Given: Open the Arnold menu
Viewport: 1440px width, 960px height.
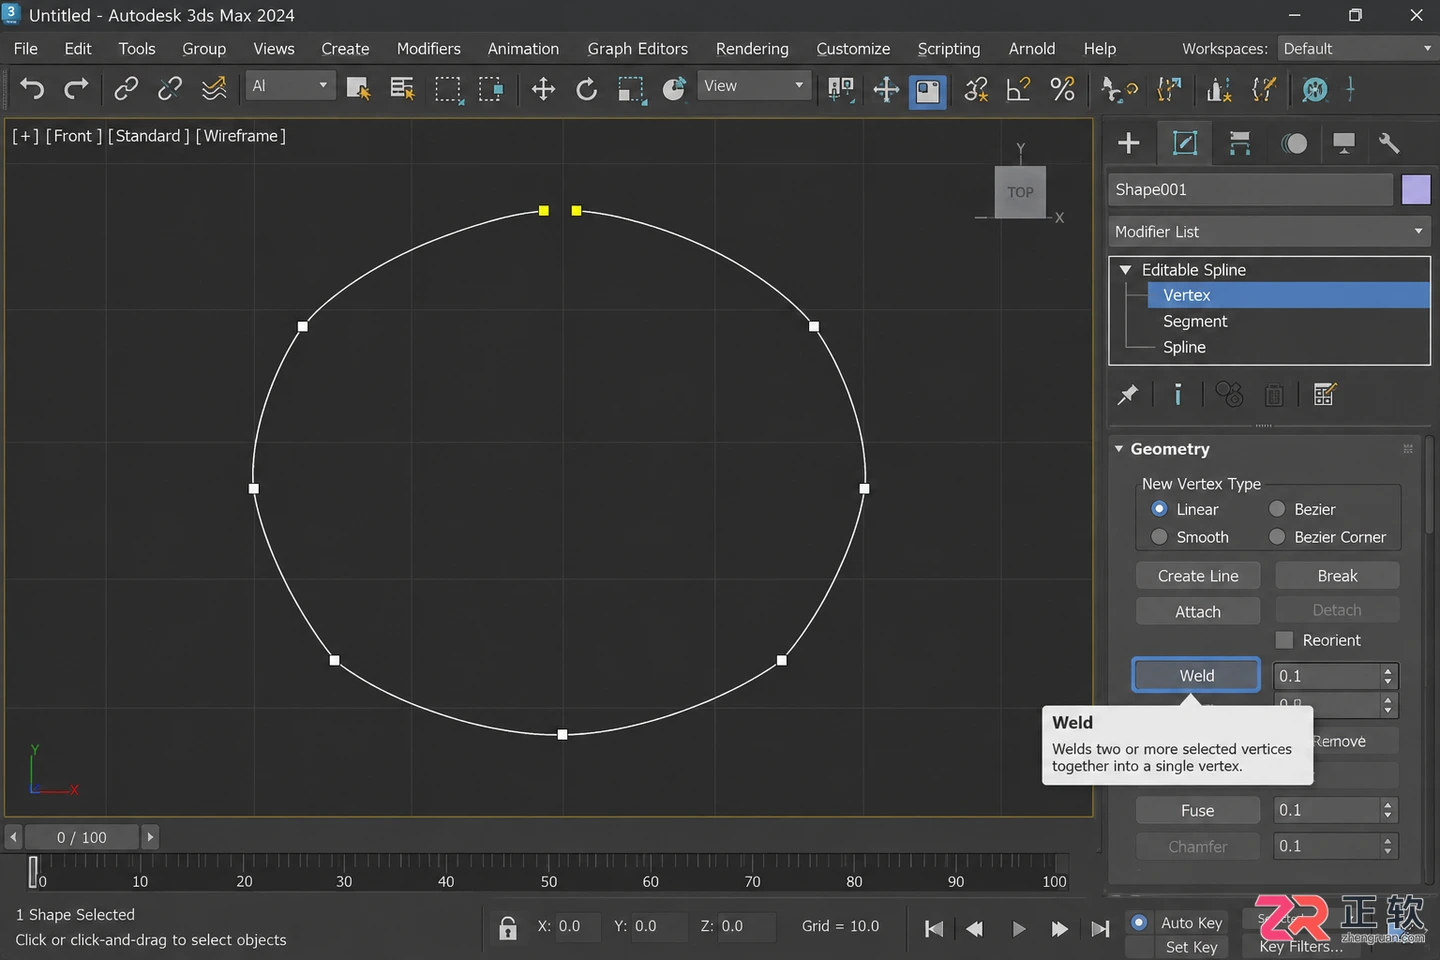Looking at the screenshot, I should (x=1032, y=49).
